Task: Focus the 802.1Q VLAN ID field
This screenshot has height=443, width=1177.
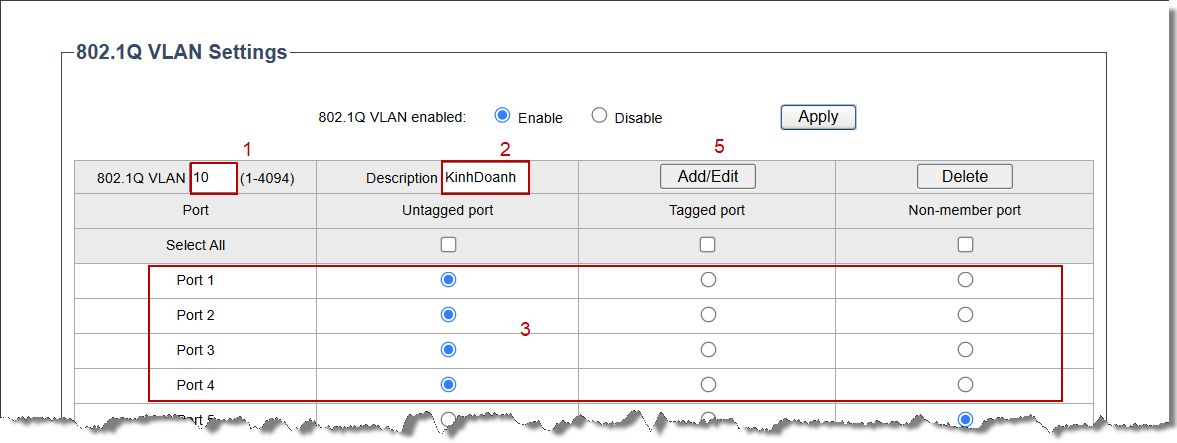Action: pos(214,179)
